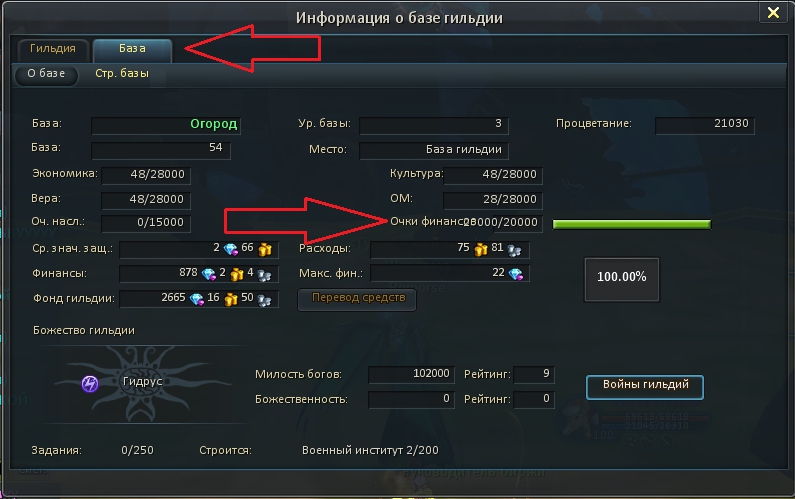Click diamond icon in Фонд гильдии row
This screenshot has width=795, height=499.
point(196,299)
